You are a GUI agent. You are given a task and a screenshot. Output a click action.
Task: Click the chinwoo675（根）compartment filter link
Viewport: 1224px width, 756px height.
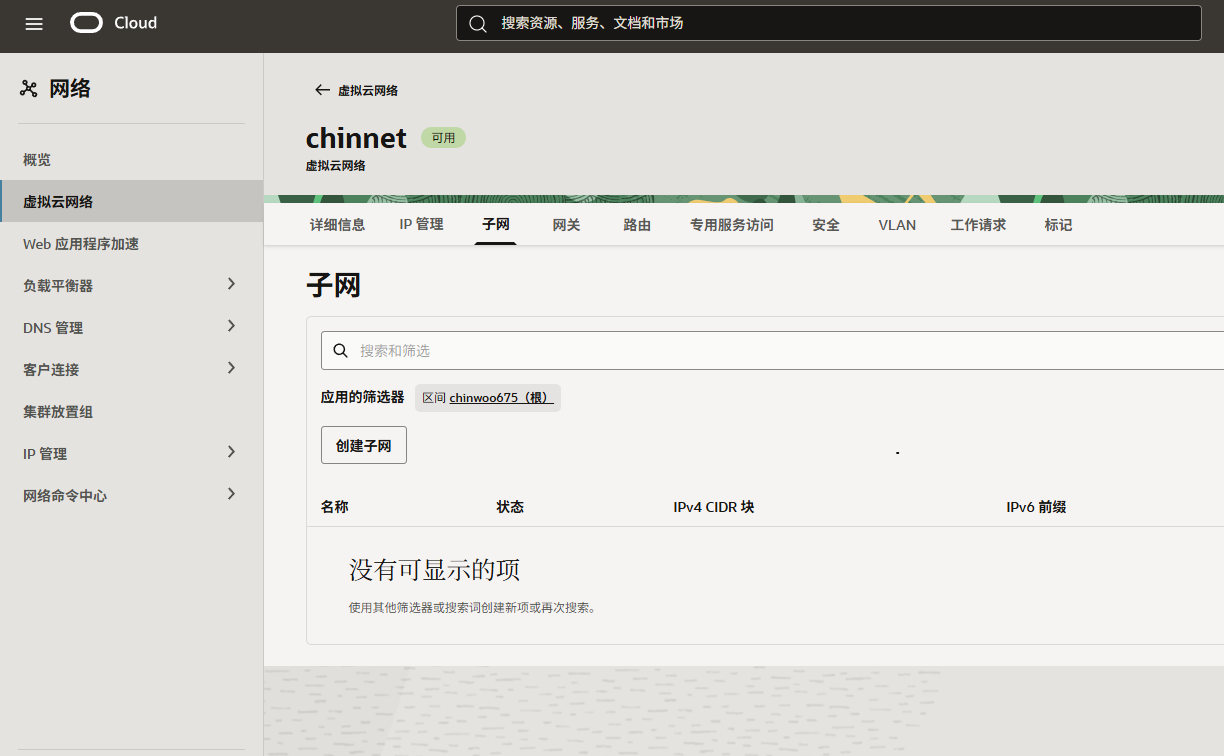coord(501,398)
